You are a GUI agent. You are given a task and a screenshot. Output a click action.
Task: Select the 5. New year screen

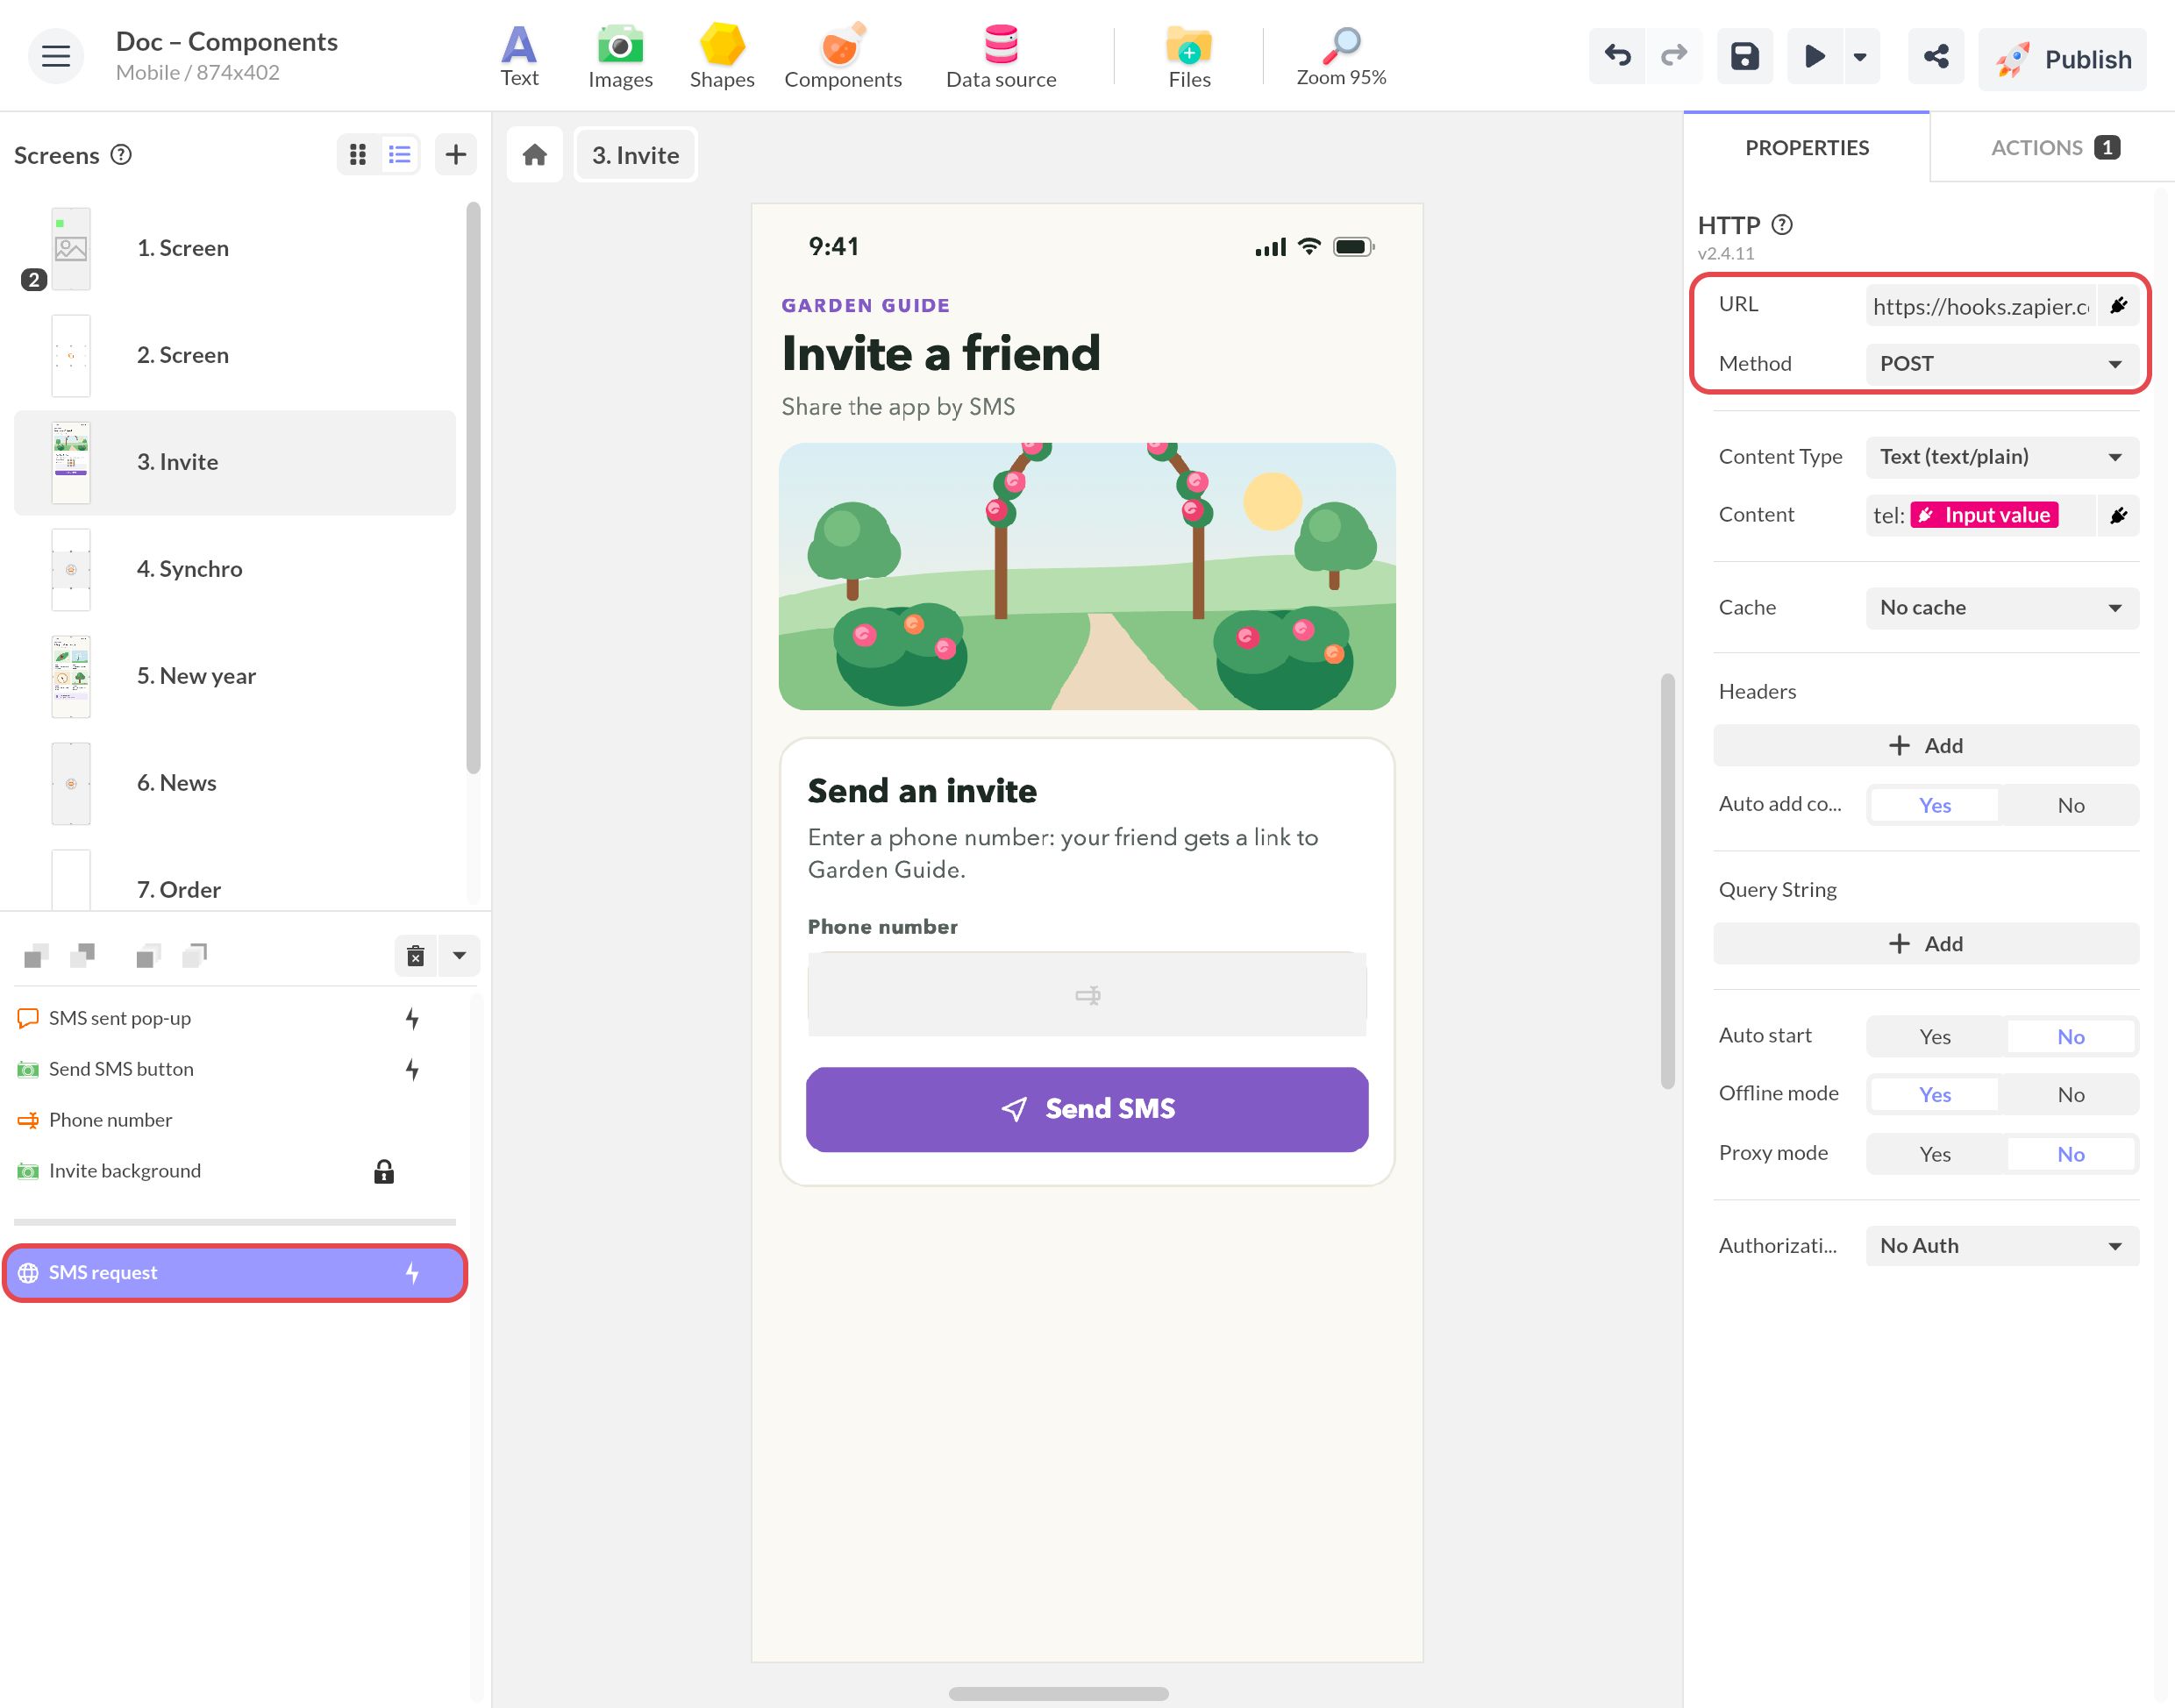pyautogui.click(x=235, y=676)
